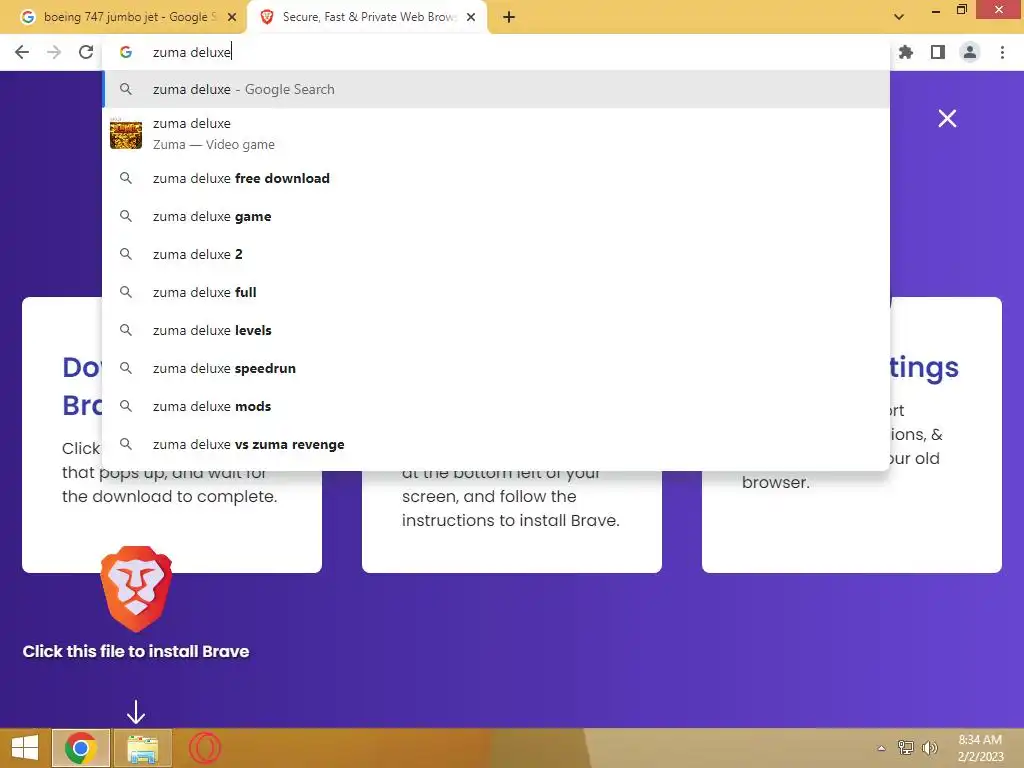This screenshot has width=1024, height=768.
Task: Select the Secure, Fast & Private Web Browser tab
Action: click(367, 17)
